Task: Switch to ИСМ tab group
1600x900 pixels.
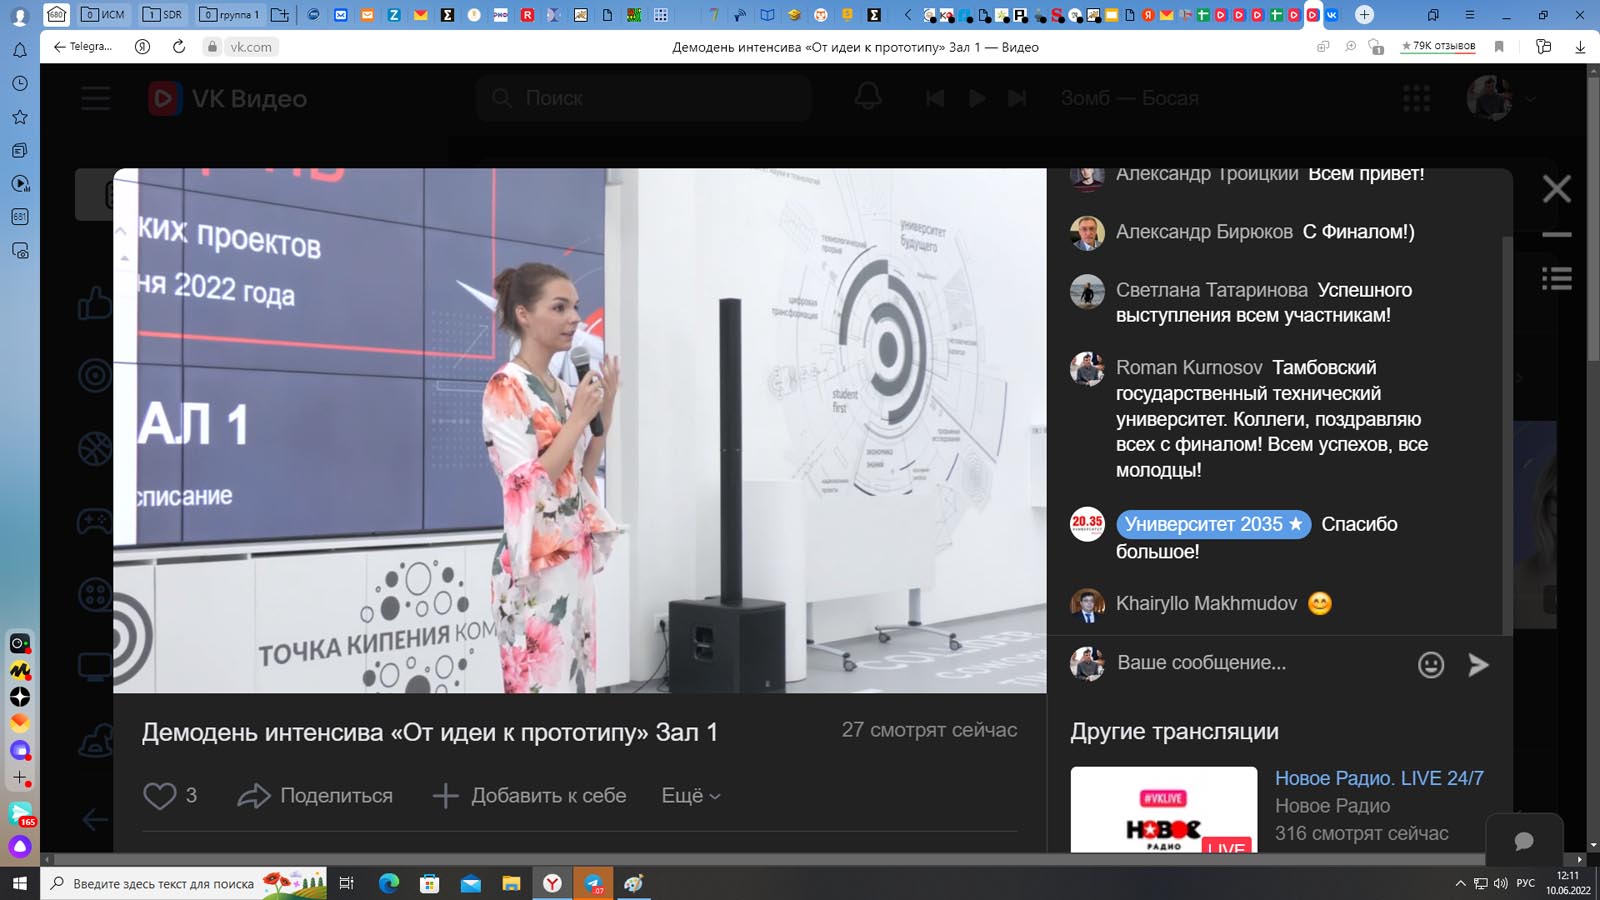Action: 104,15
